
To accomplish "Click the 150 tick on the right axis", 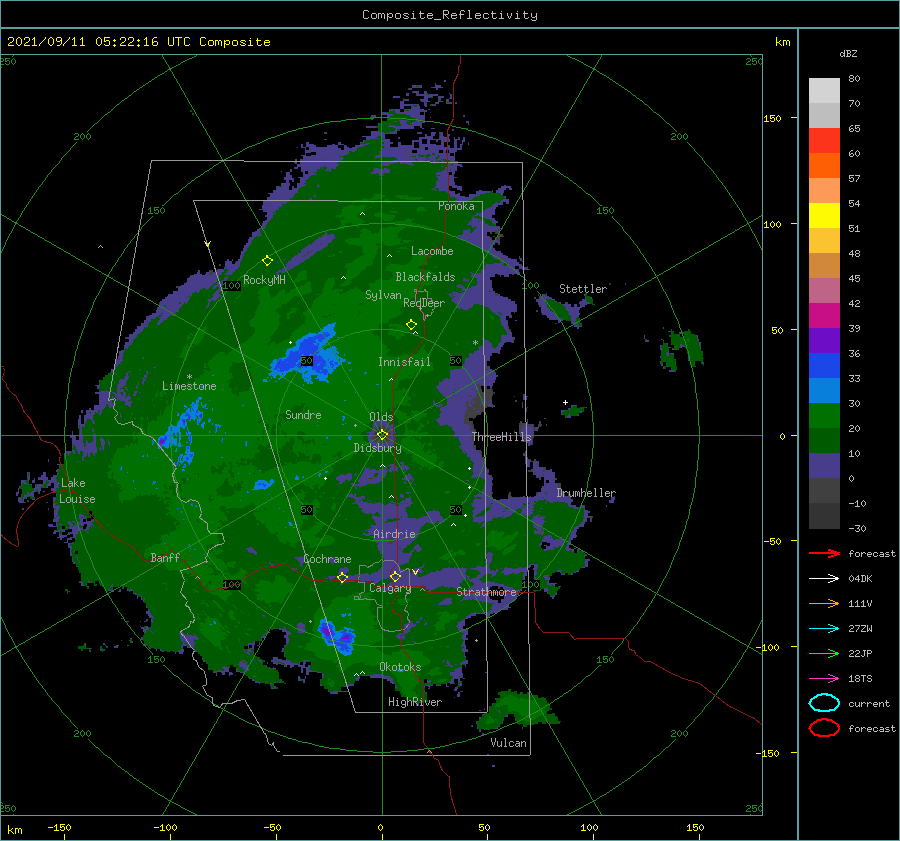I will click(773, 118).
